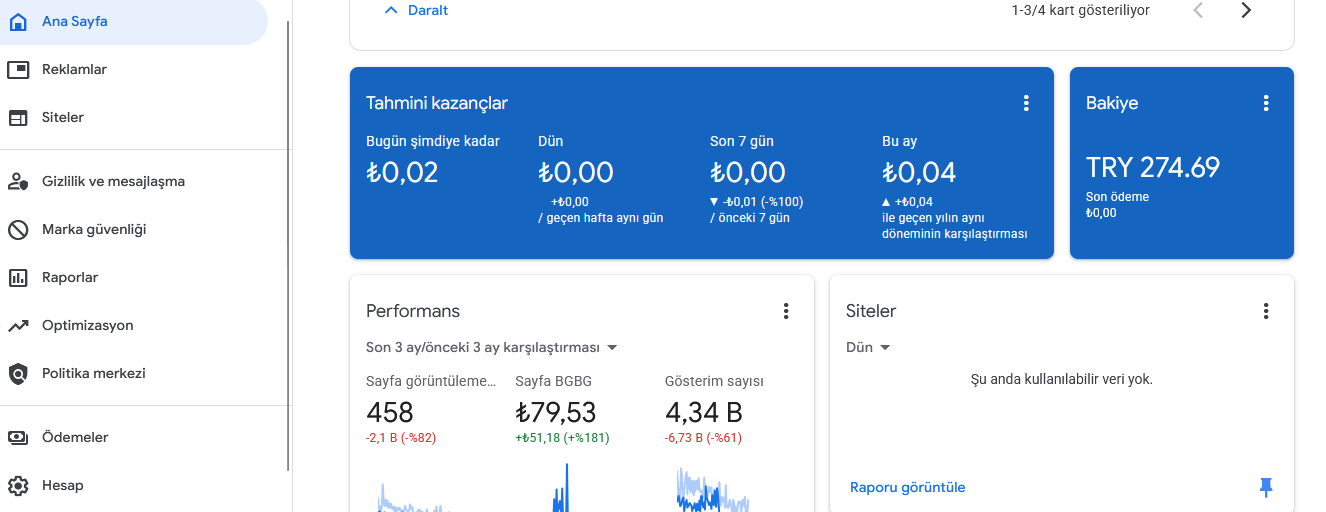Open Optimizasyon in the sidebar
1326x512 pixels.
click(134, 325)
